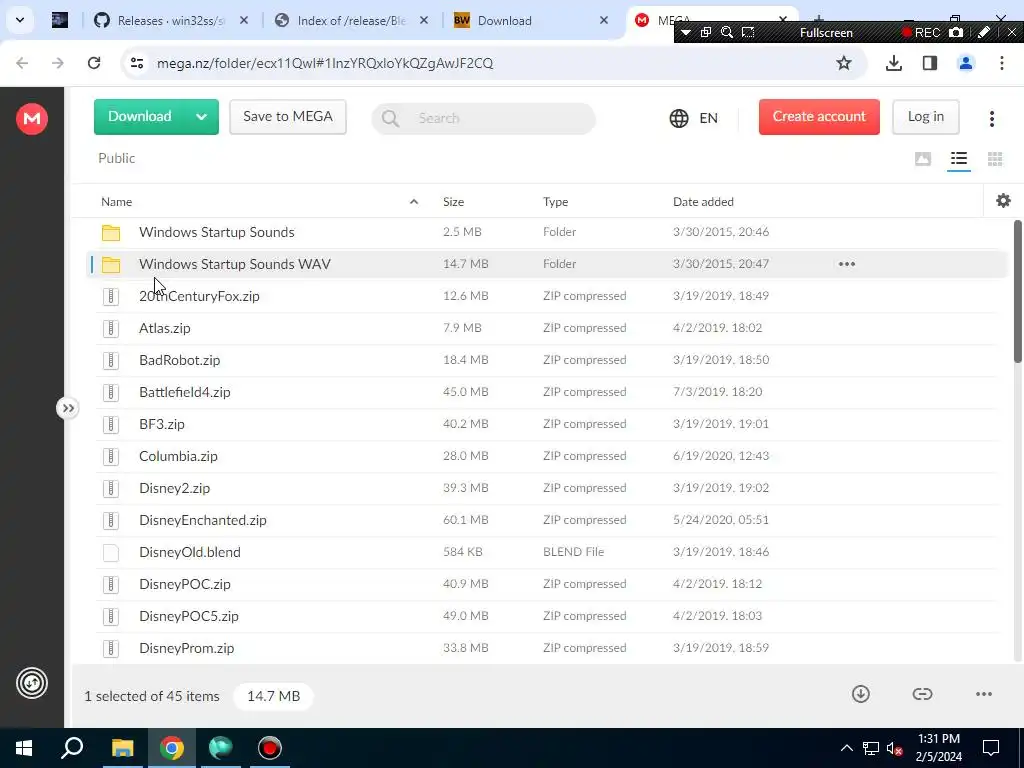The width and height of the screenshot is (1024, 768).
Task: Open the EN language selector
Action: coord(694,118)
